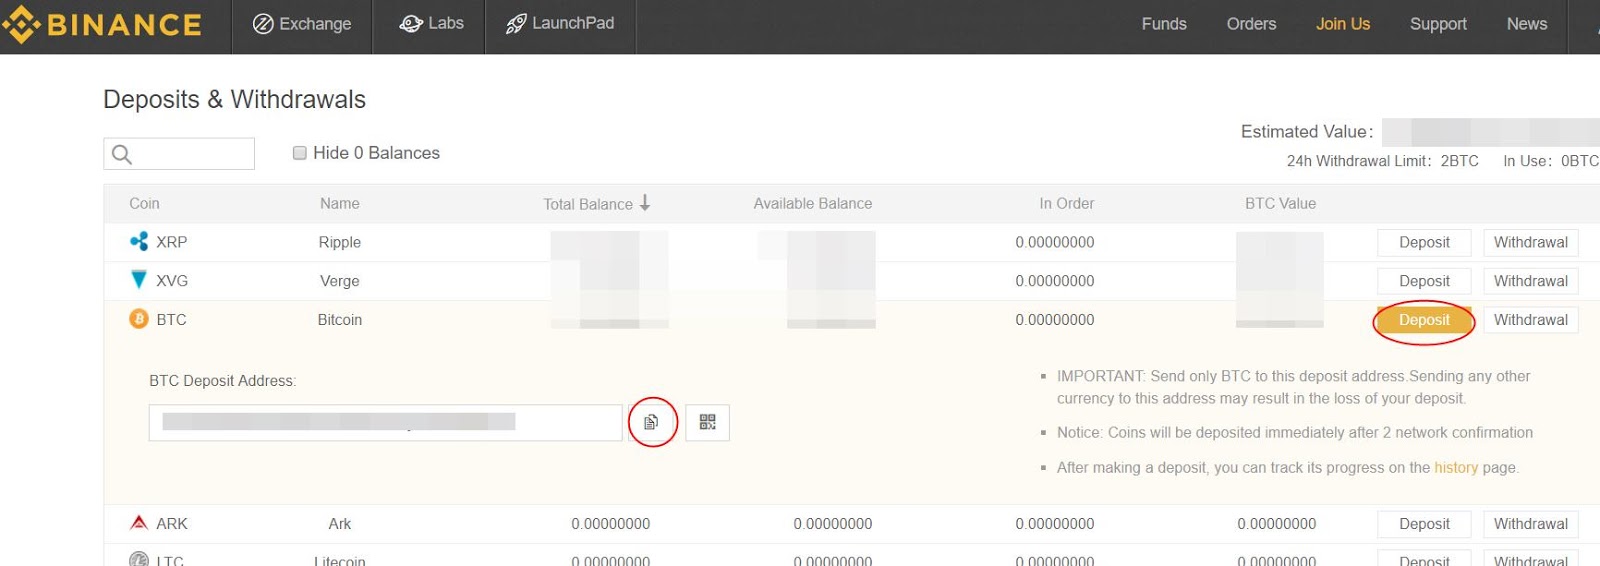Click the Coin column header
Screen dimensions: 1600x566
coord(144,203)
